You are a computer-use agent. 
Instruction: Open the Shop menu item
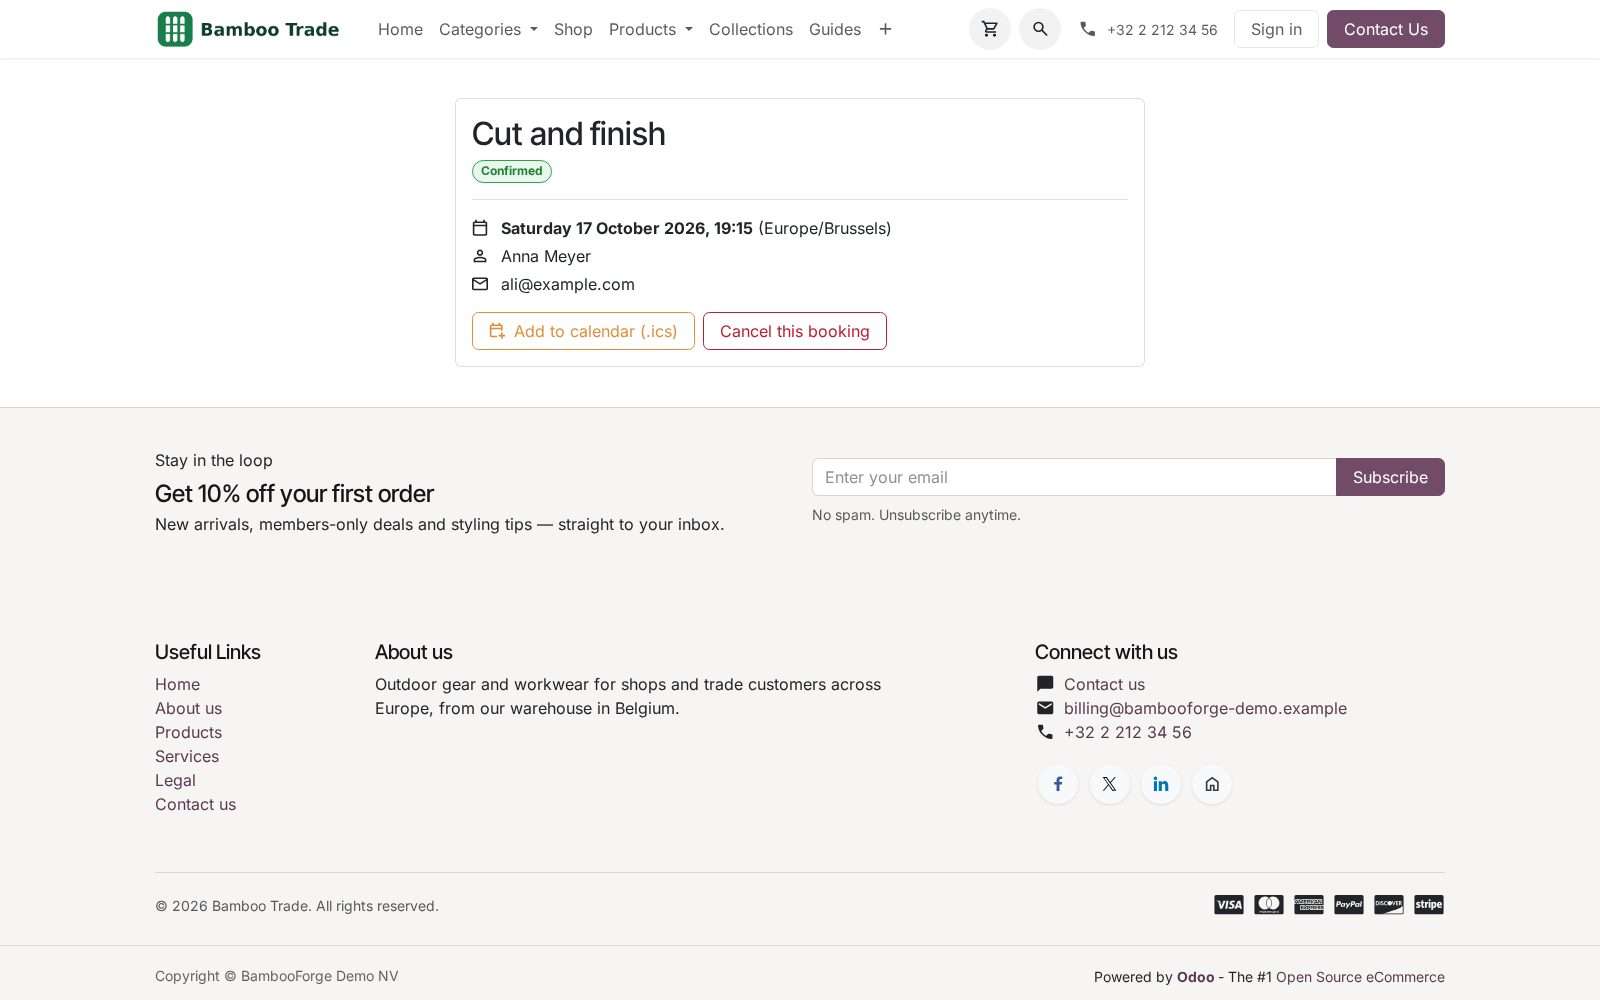tap(573, 29)
